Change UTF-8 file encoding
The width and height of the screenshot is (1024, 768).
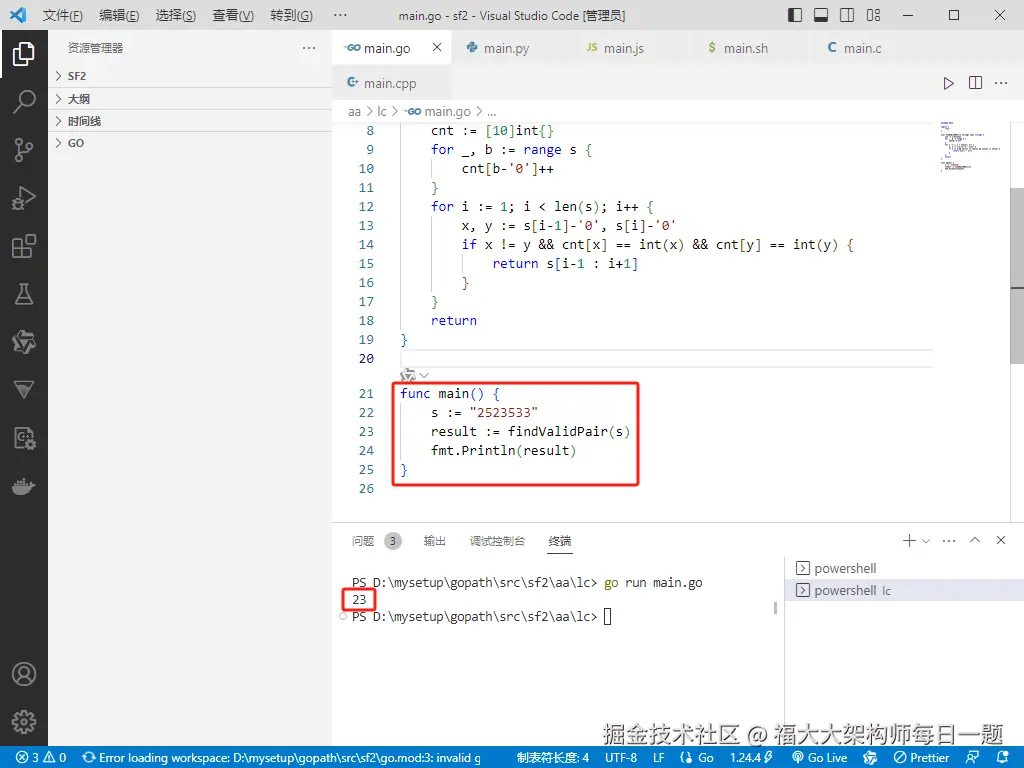[x=620, y=758]
